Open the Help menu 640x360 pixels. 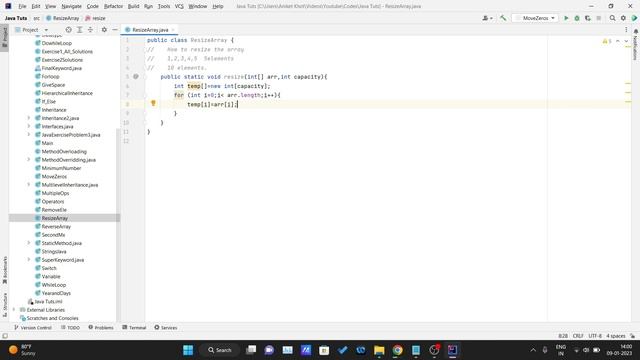point(218,6)
